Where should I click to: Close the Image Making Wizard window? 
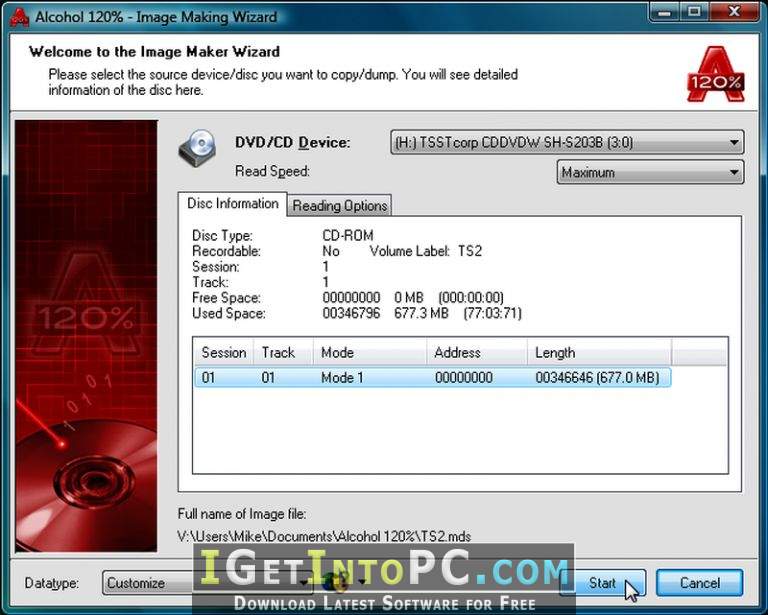pos(733,12)
